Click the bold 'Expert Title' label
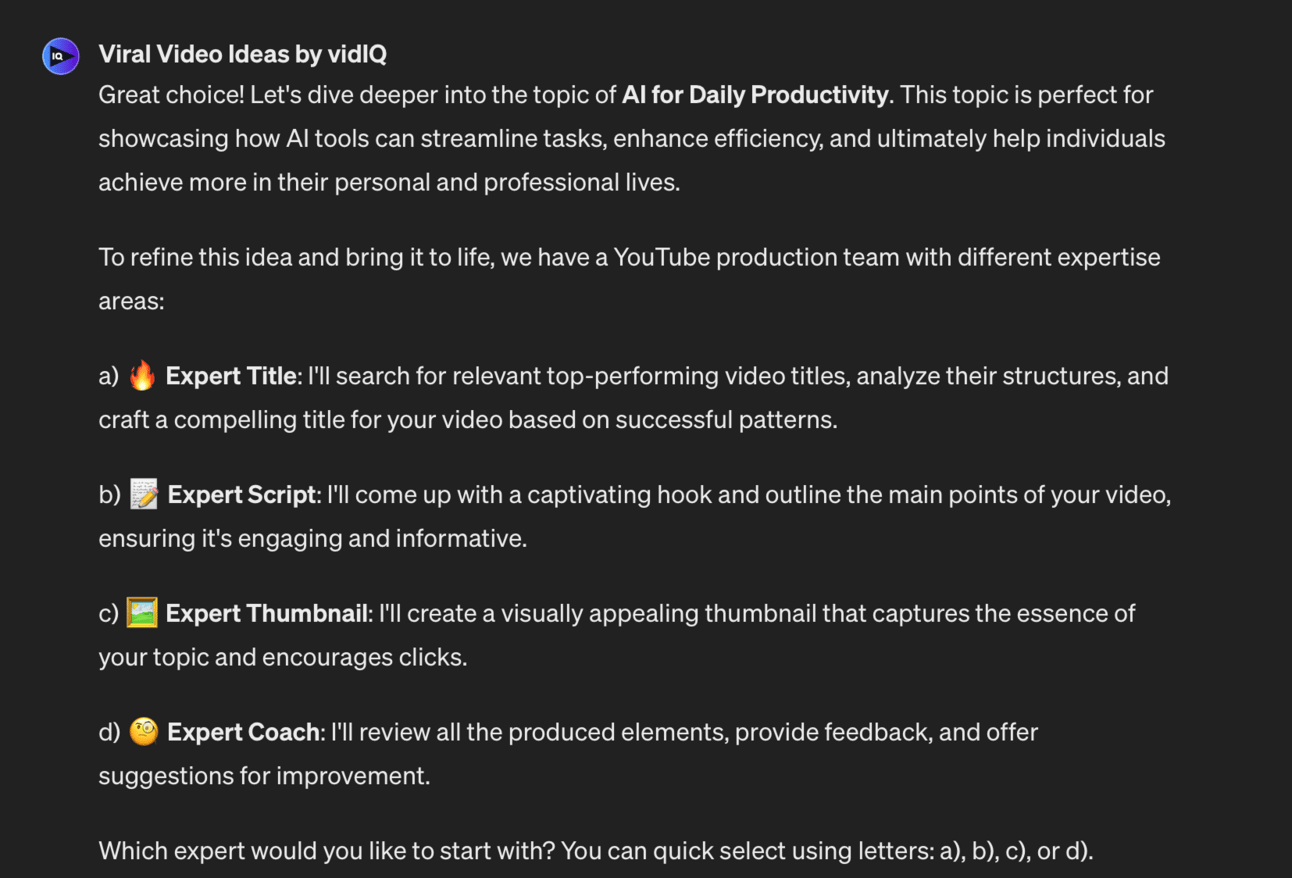Screen dimensions: 1292x878 pos(231,376)
